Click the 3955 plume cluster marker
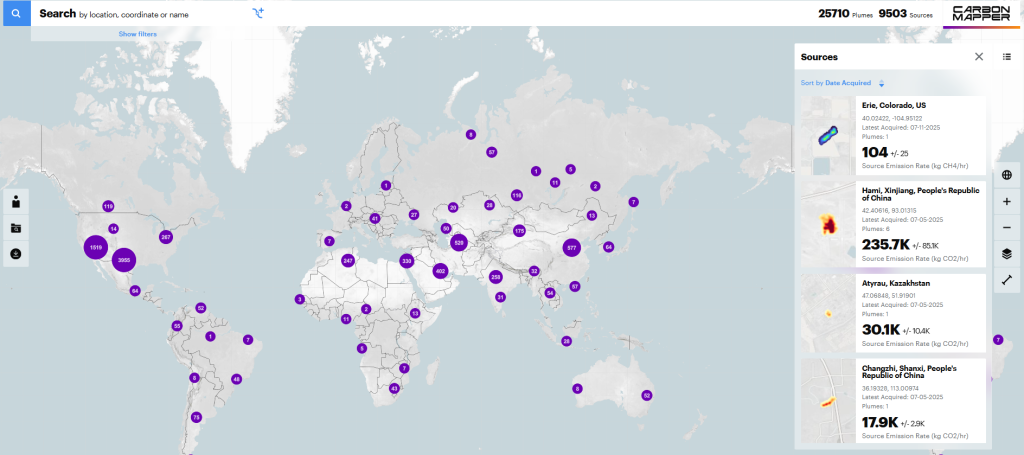Screen dimensions: 1024x455 click(x=124, y=260)
